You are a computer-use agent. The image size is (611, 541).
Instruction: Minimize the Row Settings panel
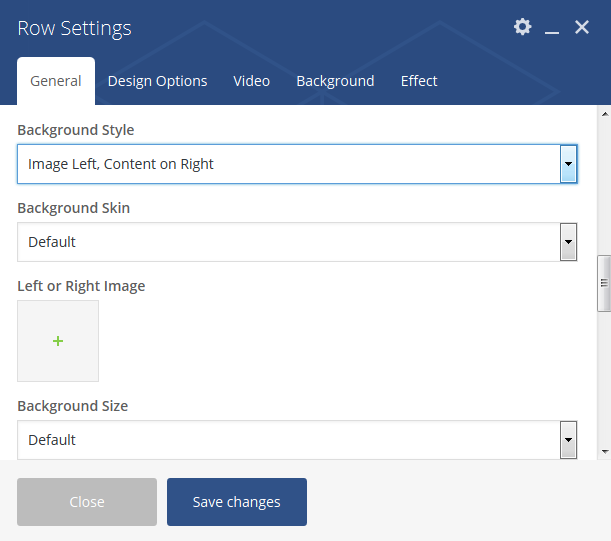coord(552,29)
